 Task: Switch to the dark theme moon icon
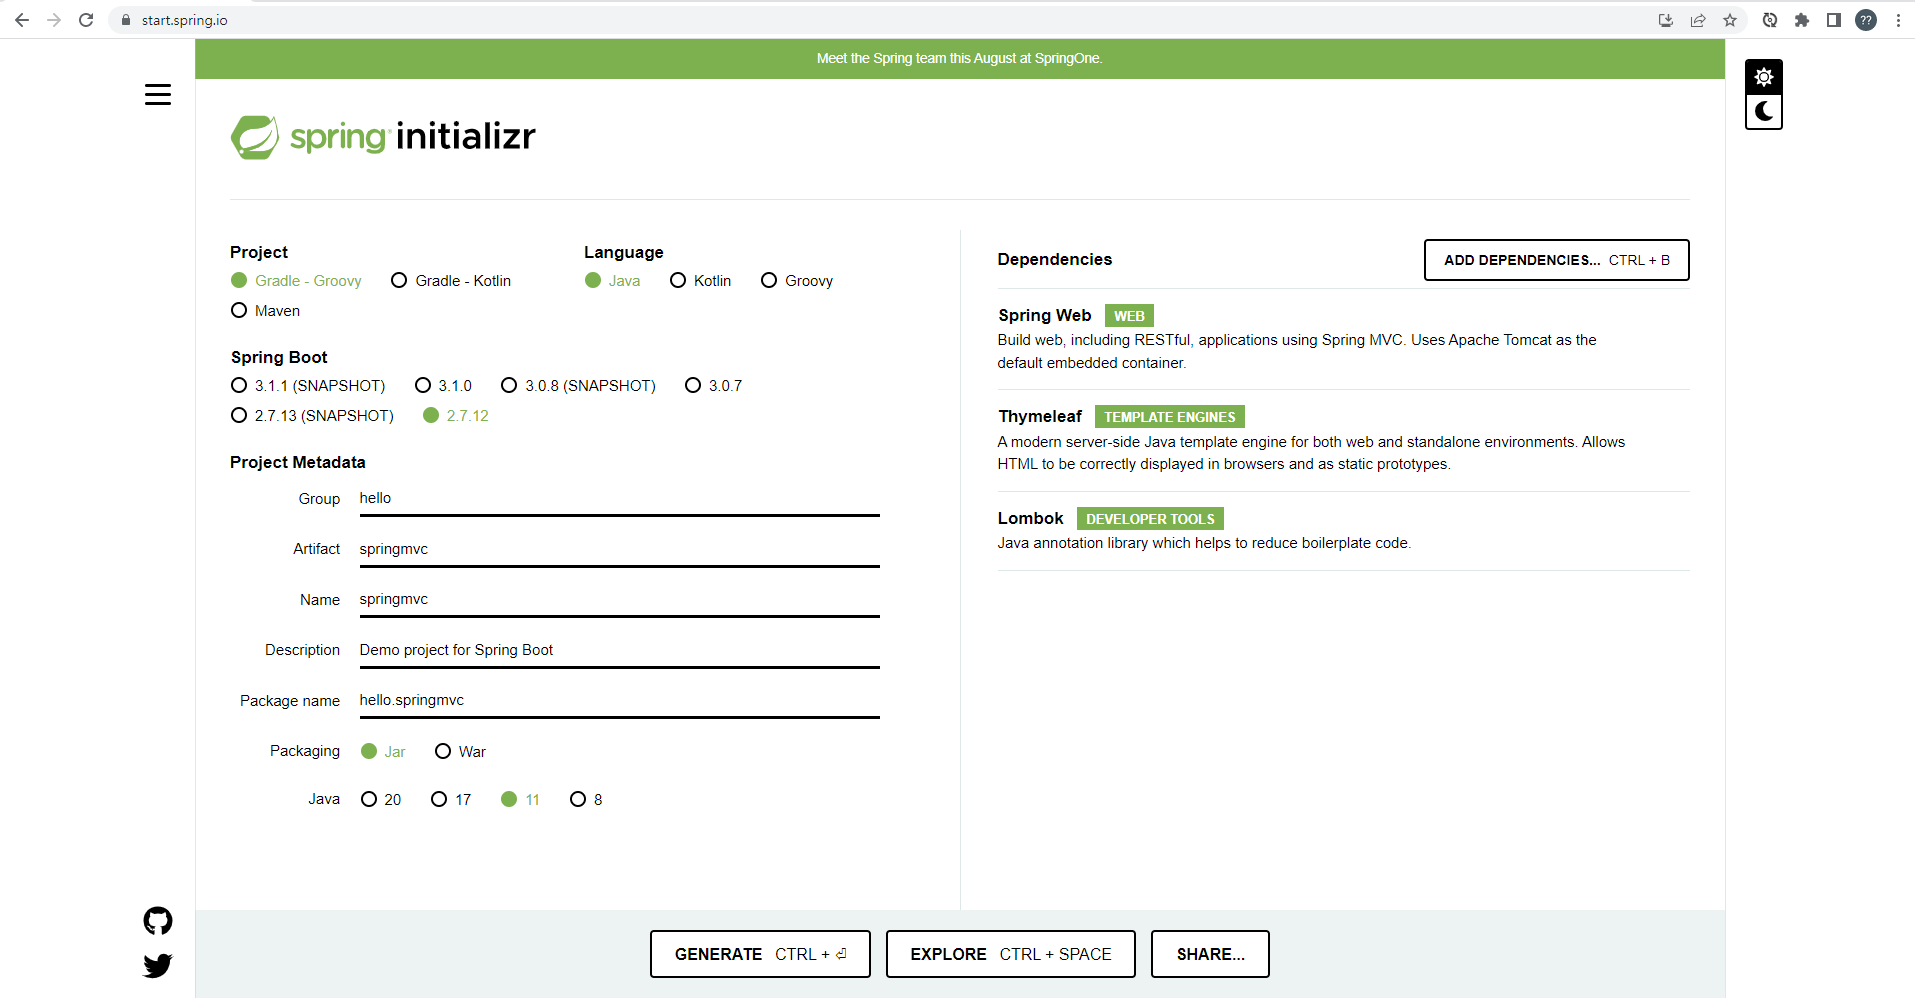click(1764, 111)
